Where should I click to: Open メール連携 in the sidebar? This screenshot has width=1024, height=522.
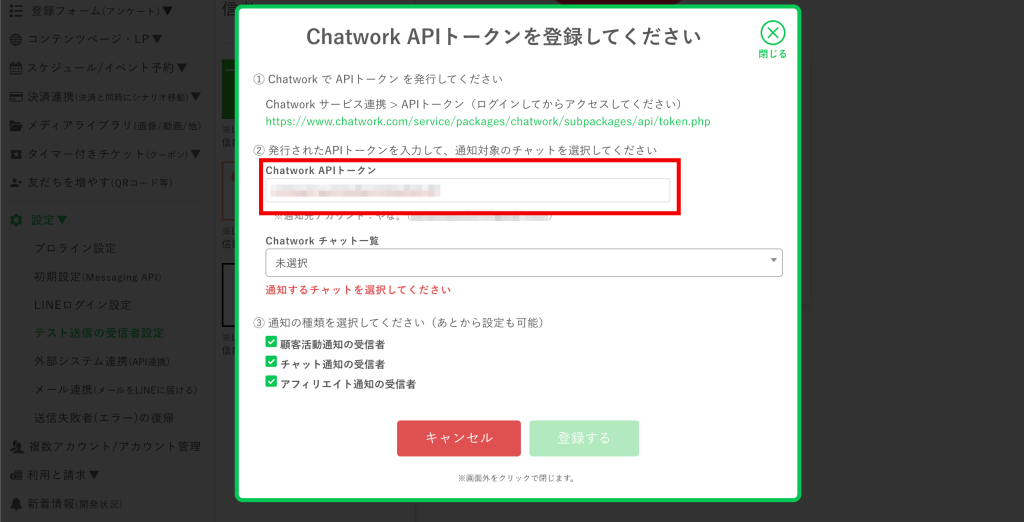[116, 390]
